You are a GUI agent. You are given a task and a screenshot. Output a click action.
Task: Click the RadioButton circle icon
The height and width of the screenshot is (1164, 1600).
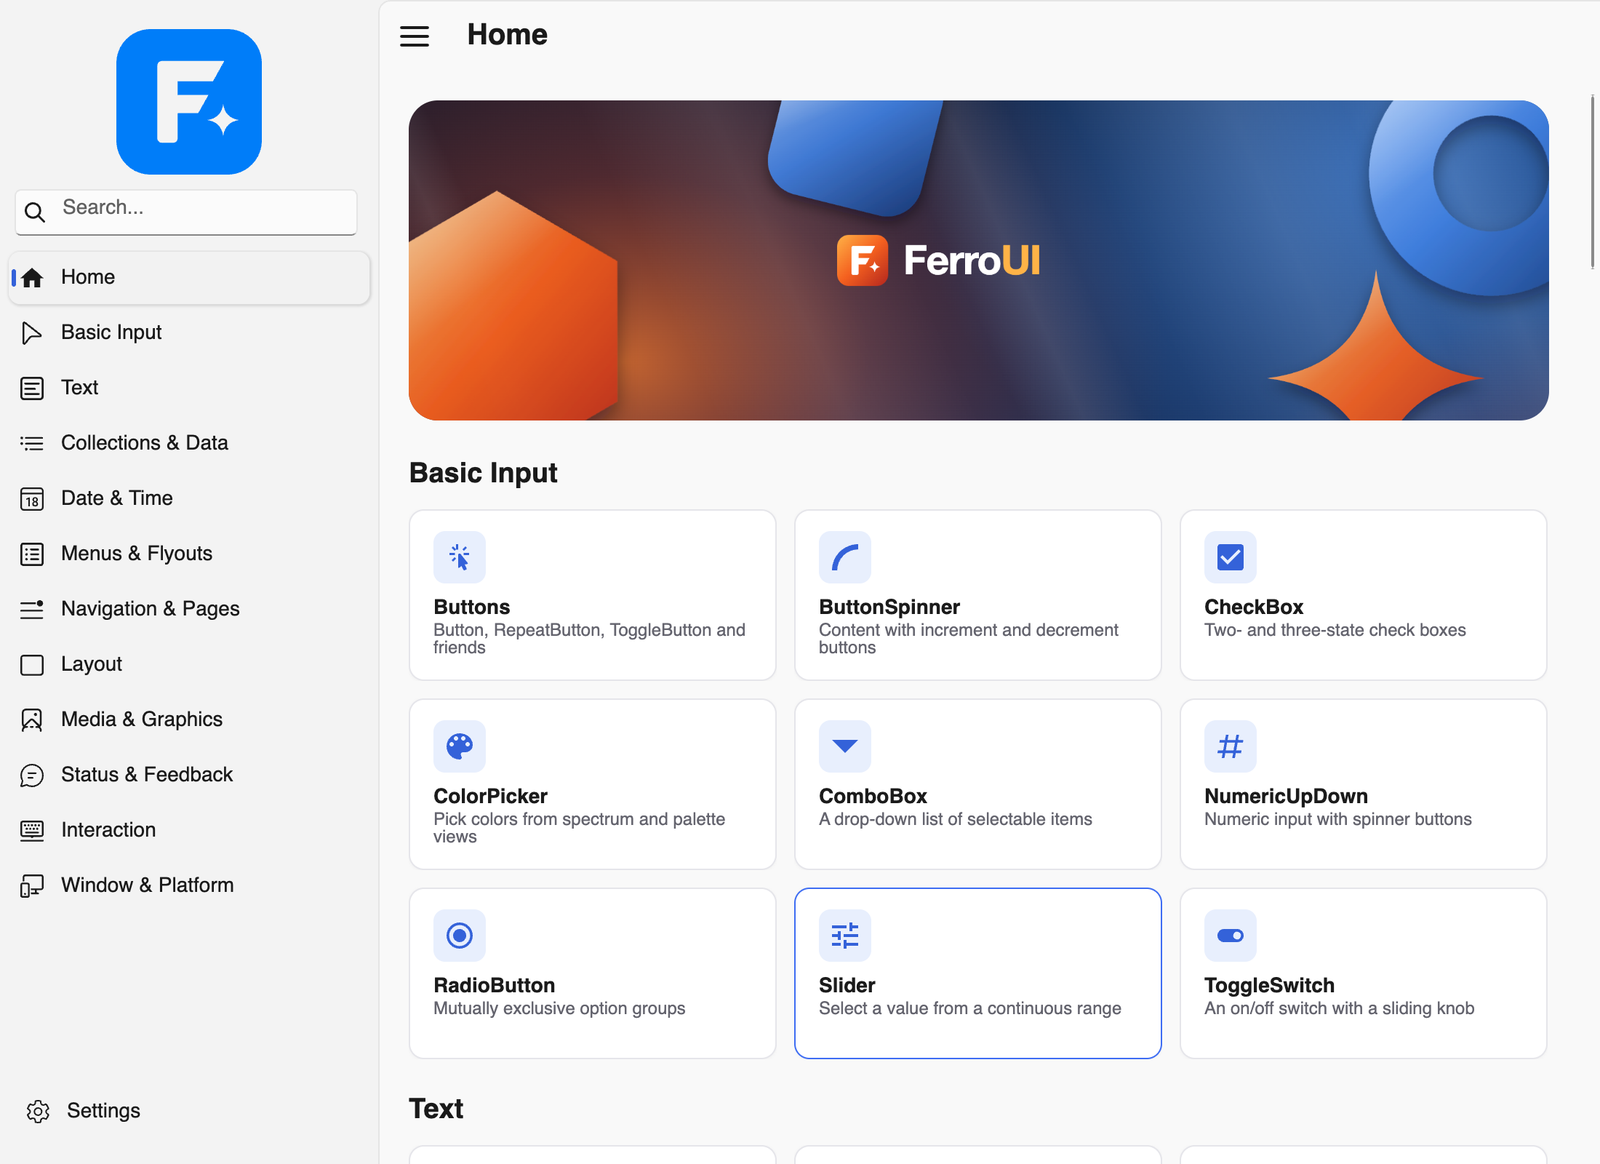tap(459, 935)
